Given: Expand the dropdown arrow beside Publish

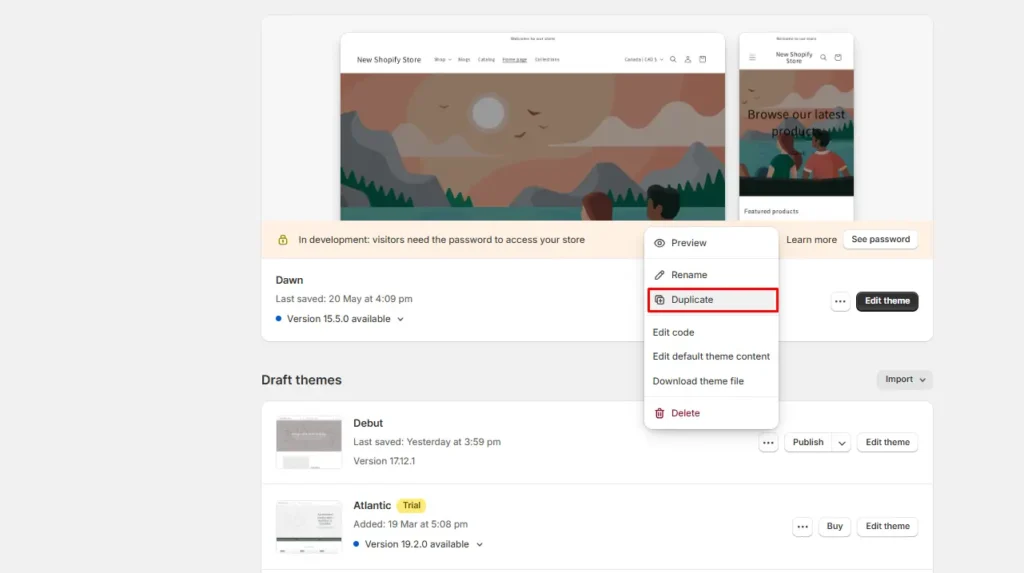Looking at the screenshot, I should point(841,442).
